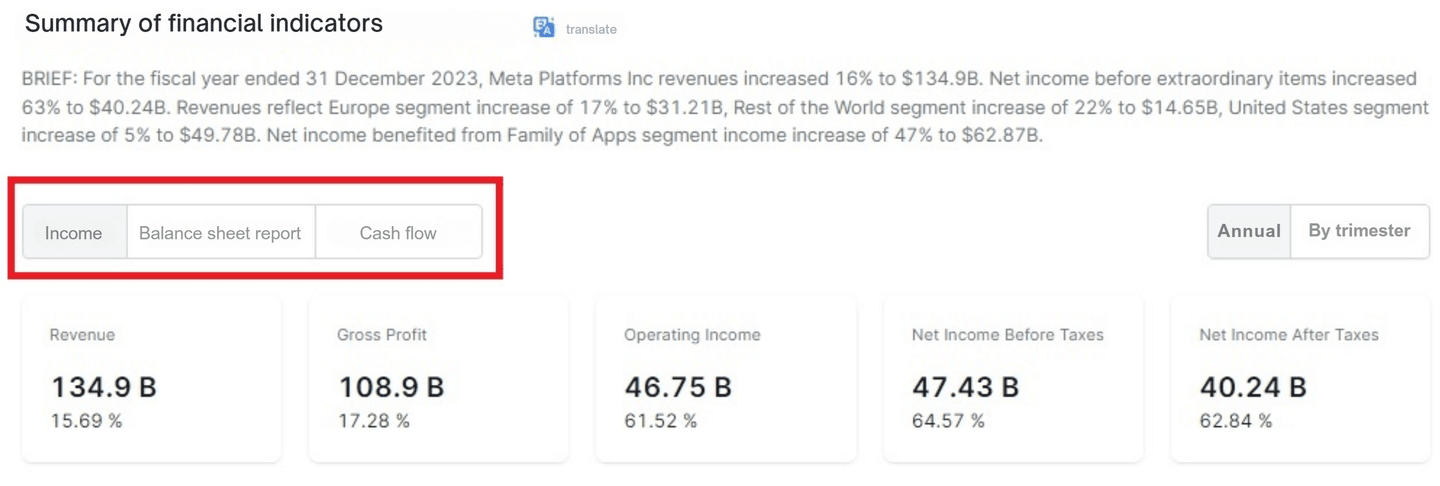Select the 108.9 B gross profit value
This screenshot has height=486, width=1440.
[391, 387]
